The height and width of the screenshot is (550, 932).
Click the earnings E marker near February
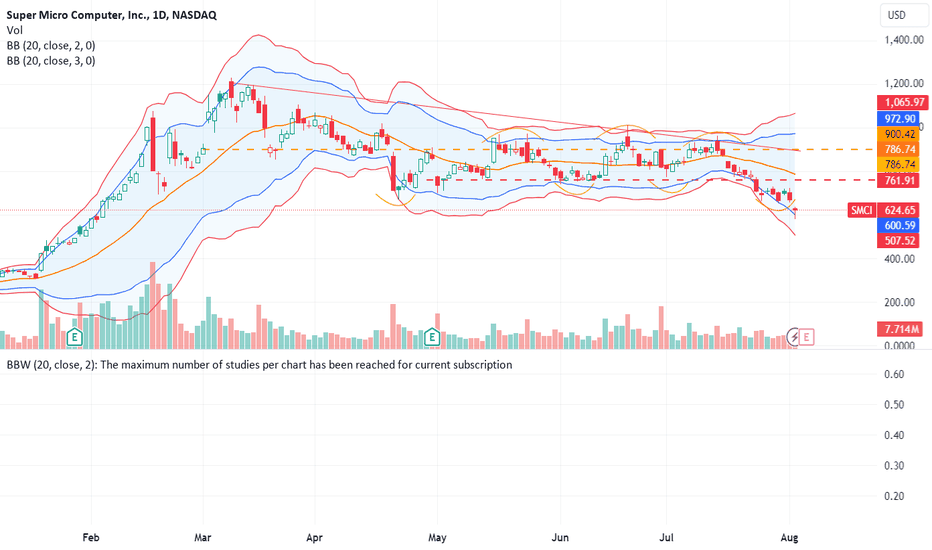[x=74, y=337]
